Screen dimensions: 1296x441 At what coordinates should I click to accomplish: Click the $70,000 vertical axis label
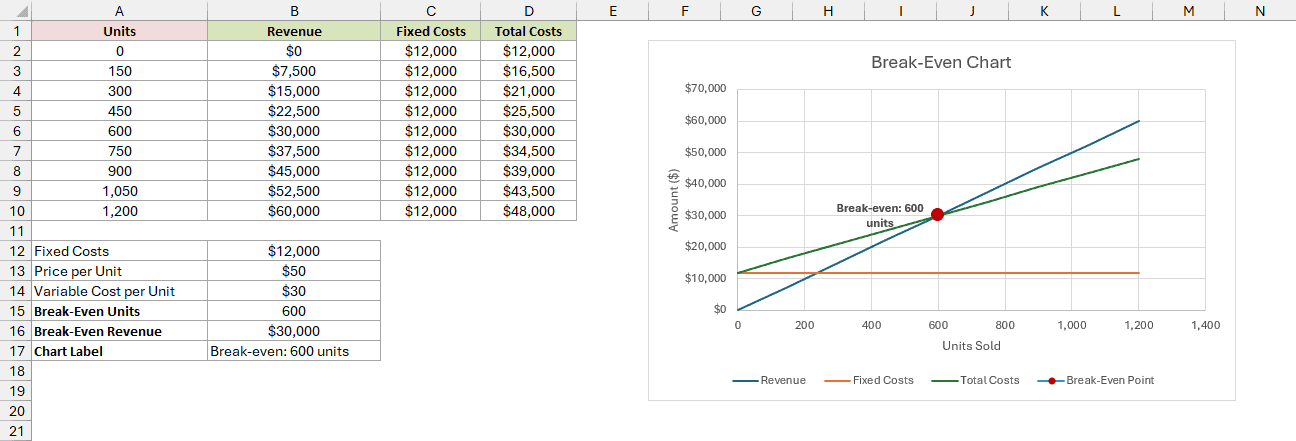705,89
